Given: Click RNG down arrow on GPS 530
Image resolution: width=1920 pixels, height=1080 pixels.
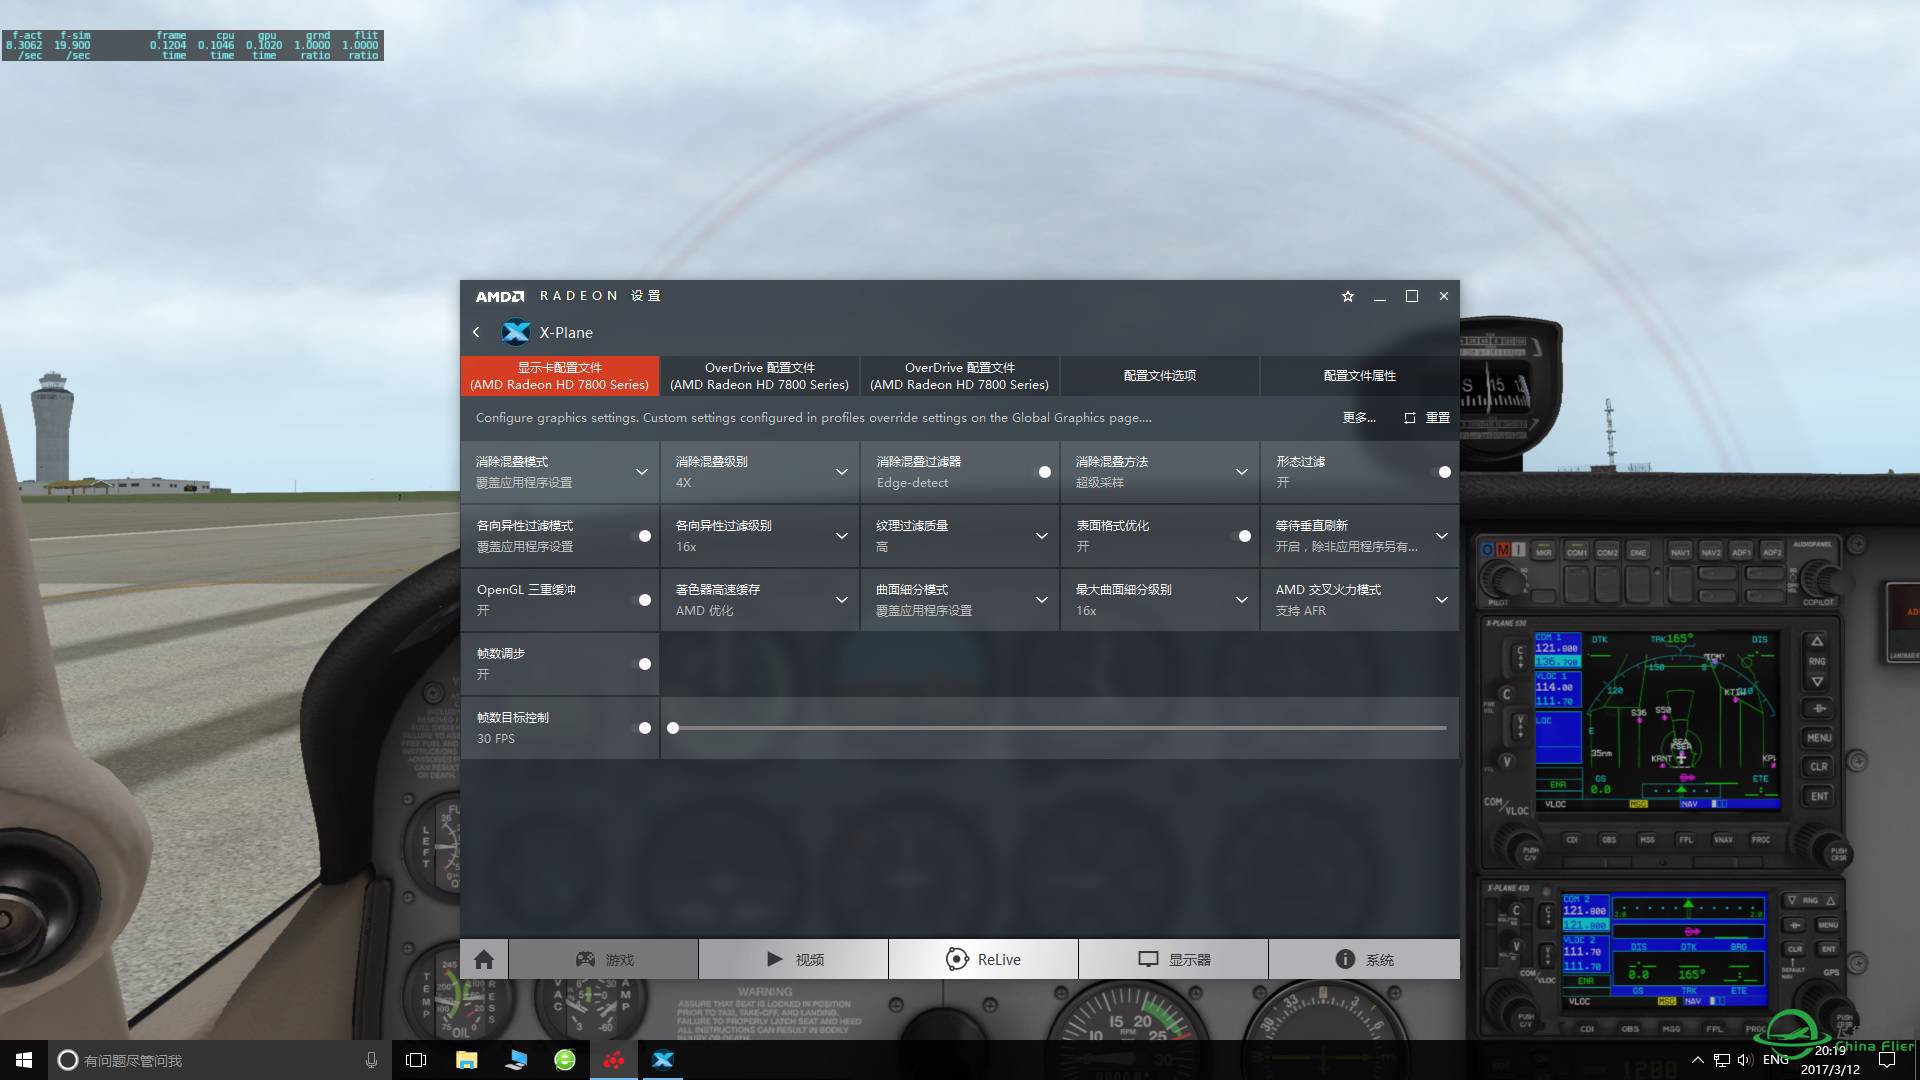Looking at the screenshot, I should coord(1817,681).
